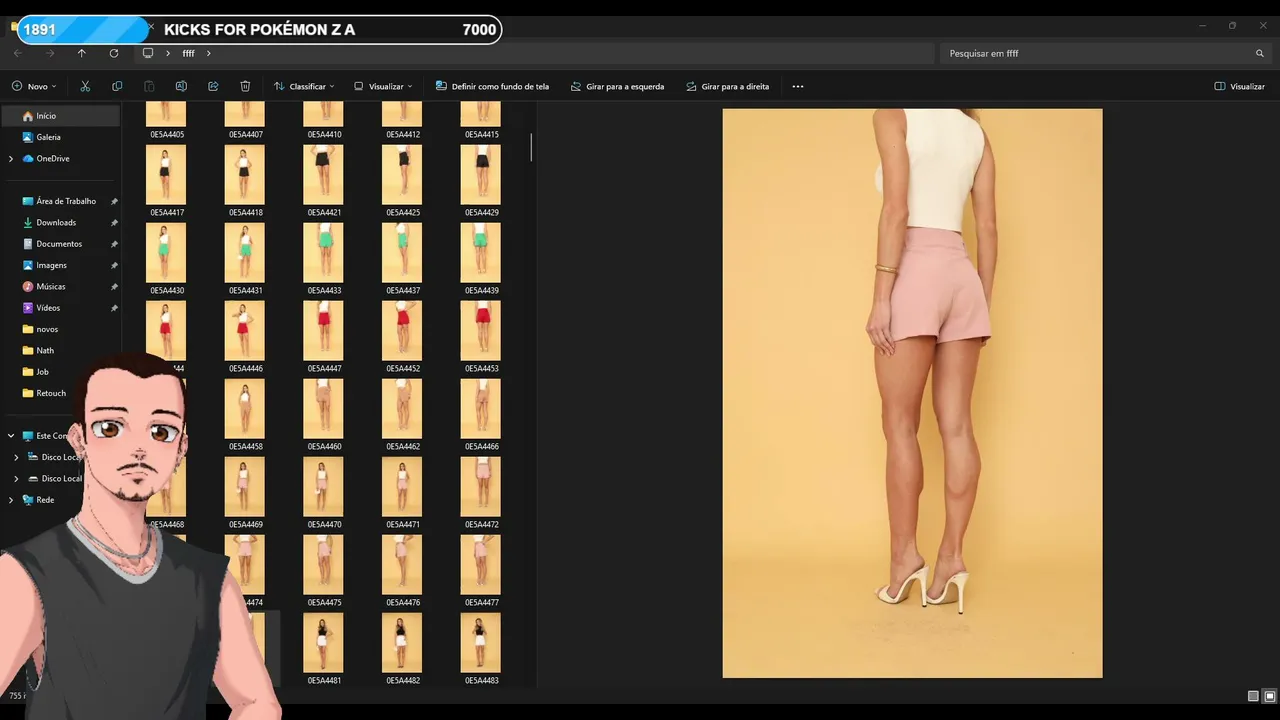This screenshot has width=1280, height=720.
Task: Click the ffff breadcrumb in the address bar
Action: (188, 53)
